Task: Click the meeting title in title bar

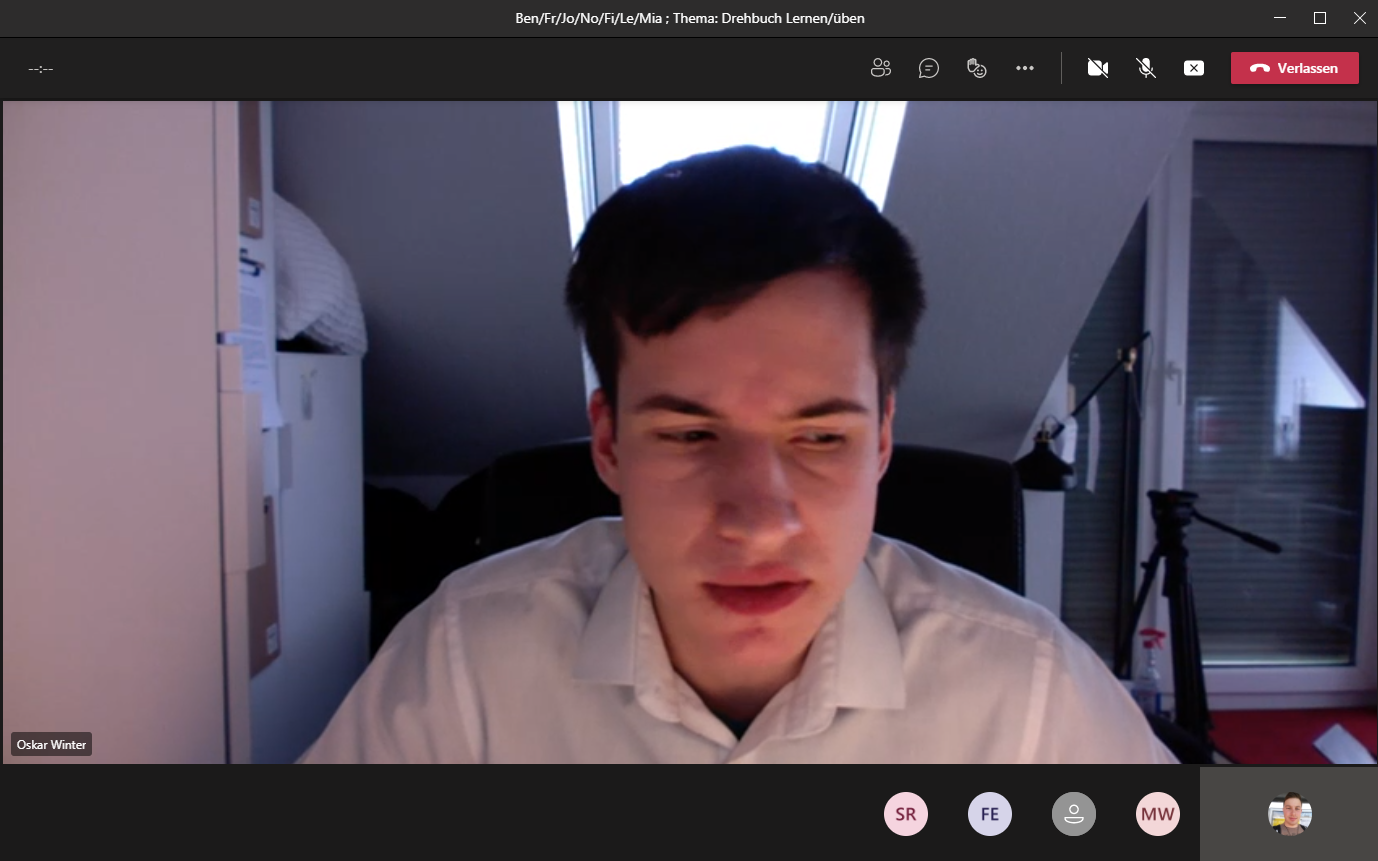Action: (689, 18)
